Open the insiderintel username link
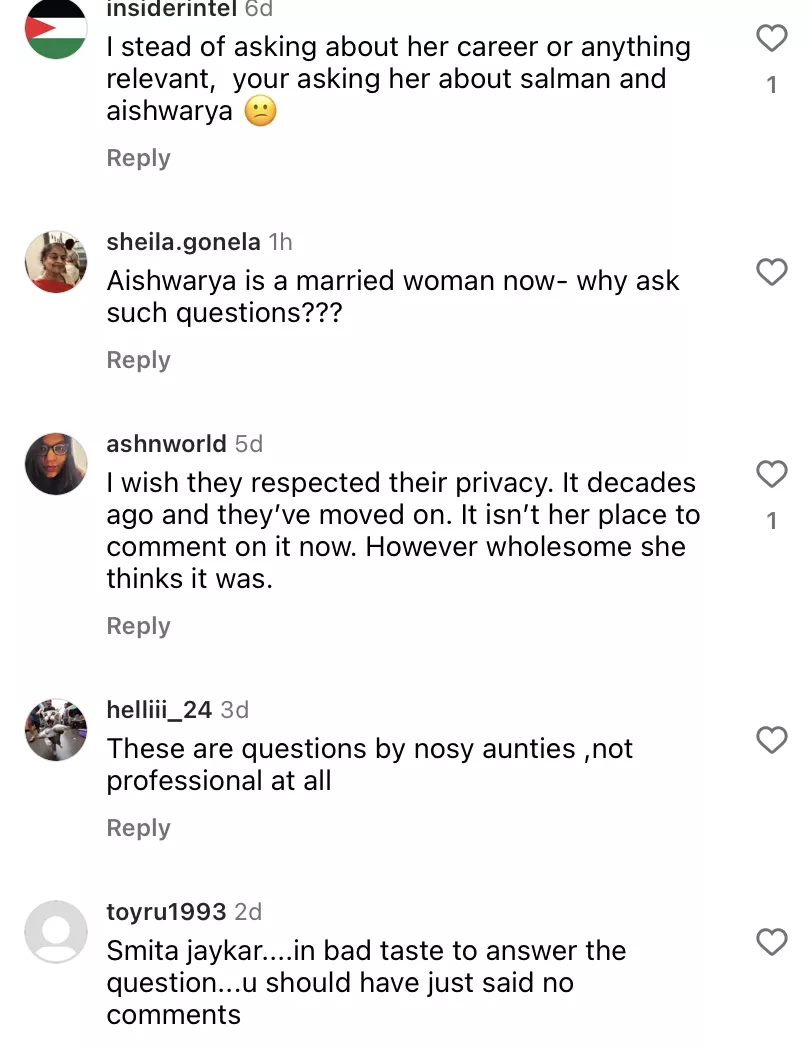 pos(171,9)
